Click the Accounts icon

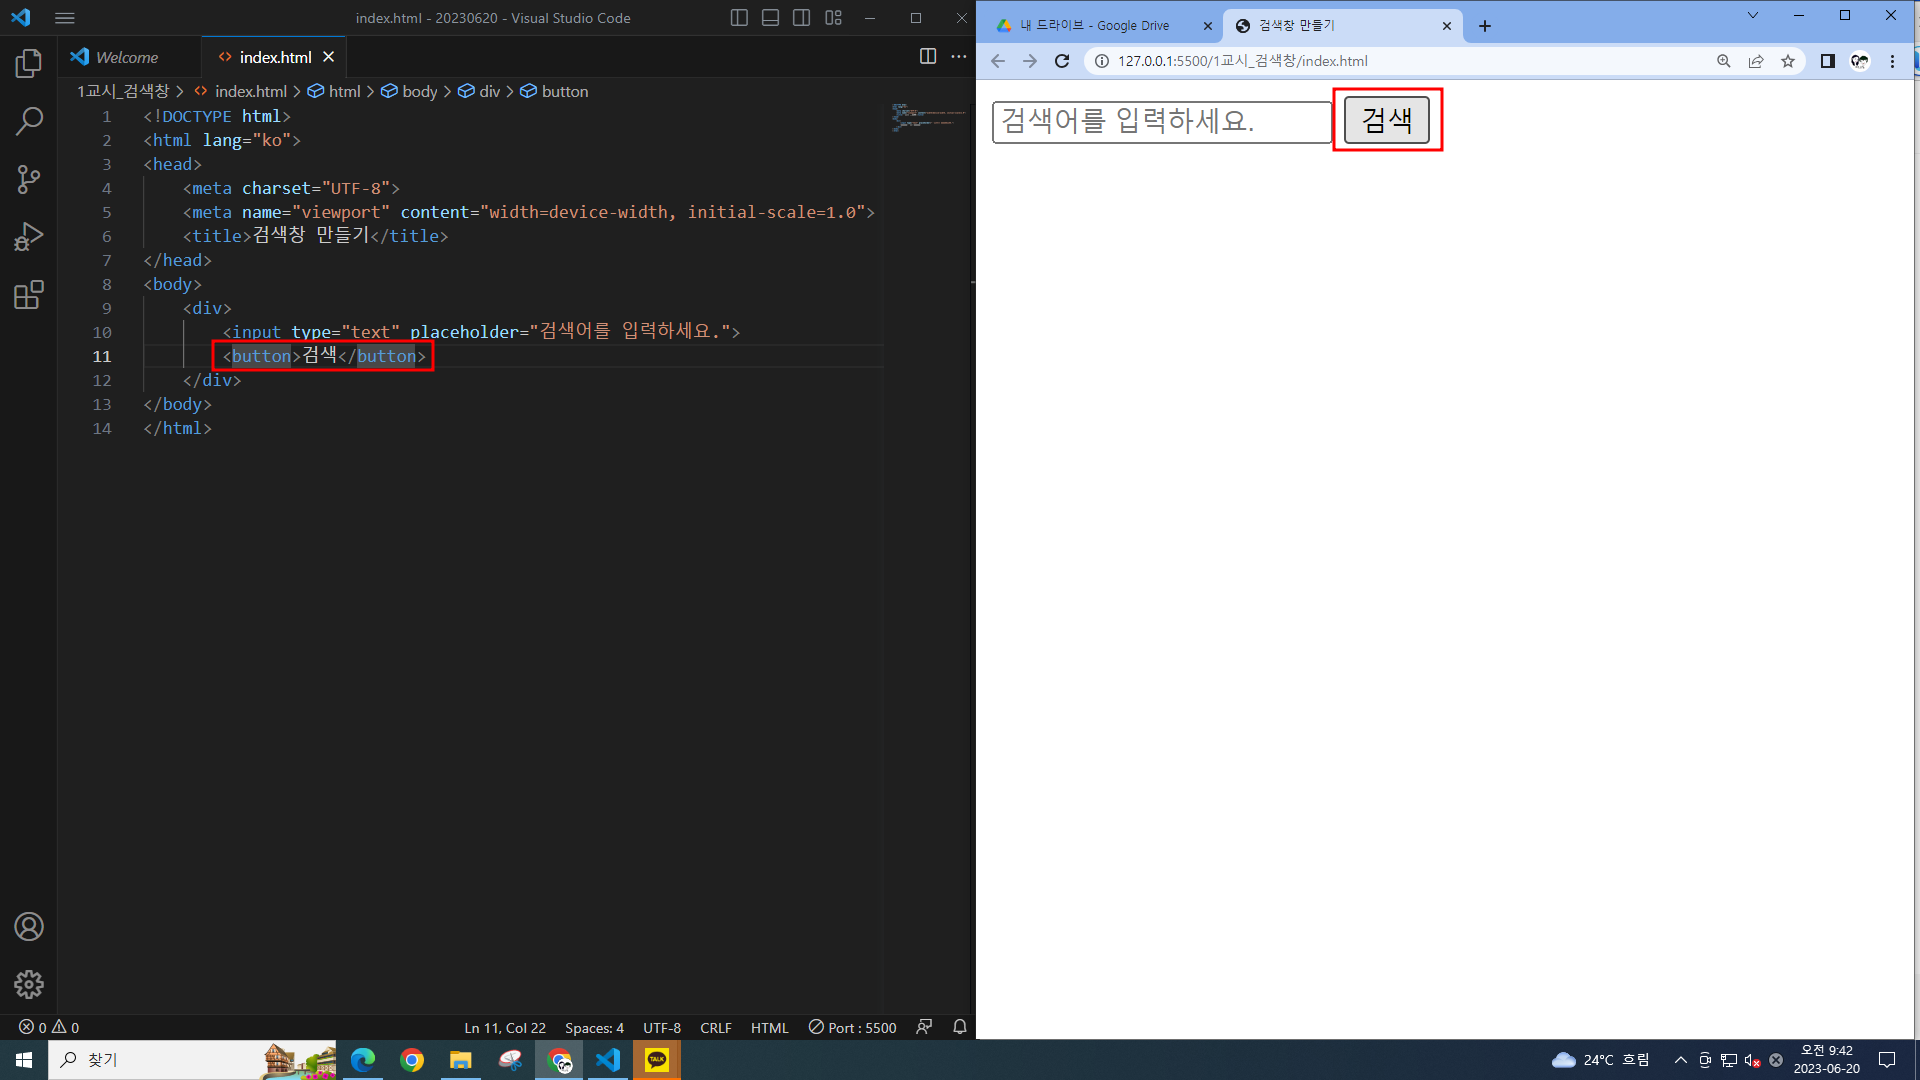[x=29, y=927]
